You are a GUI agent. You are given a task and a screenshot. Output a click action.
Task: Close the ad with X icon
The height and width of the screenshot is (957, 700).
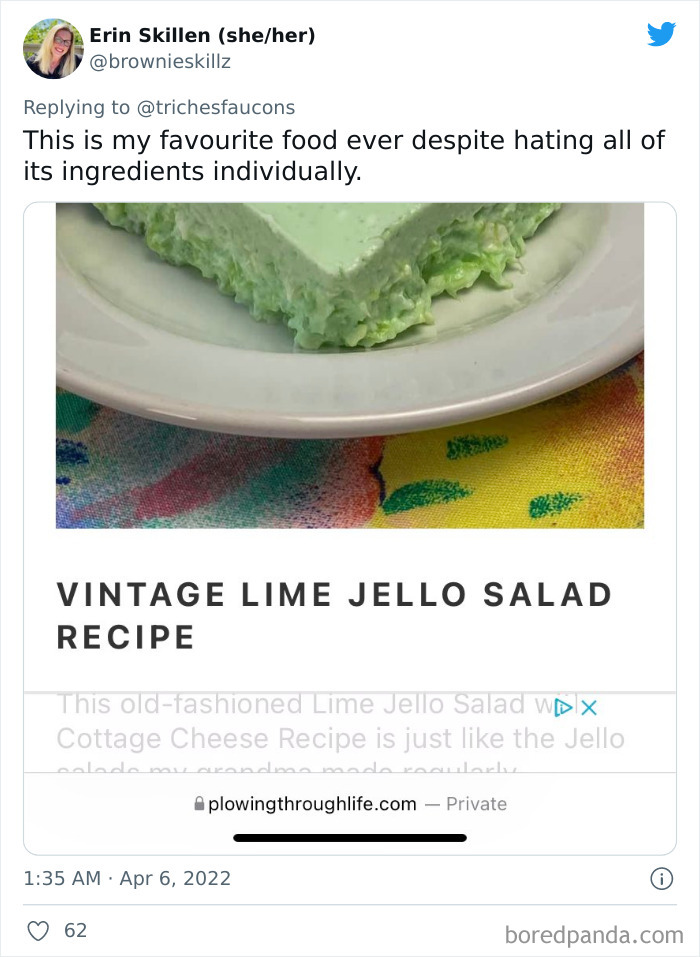click(x=589, y=708)
